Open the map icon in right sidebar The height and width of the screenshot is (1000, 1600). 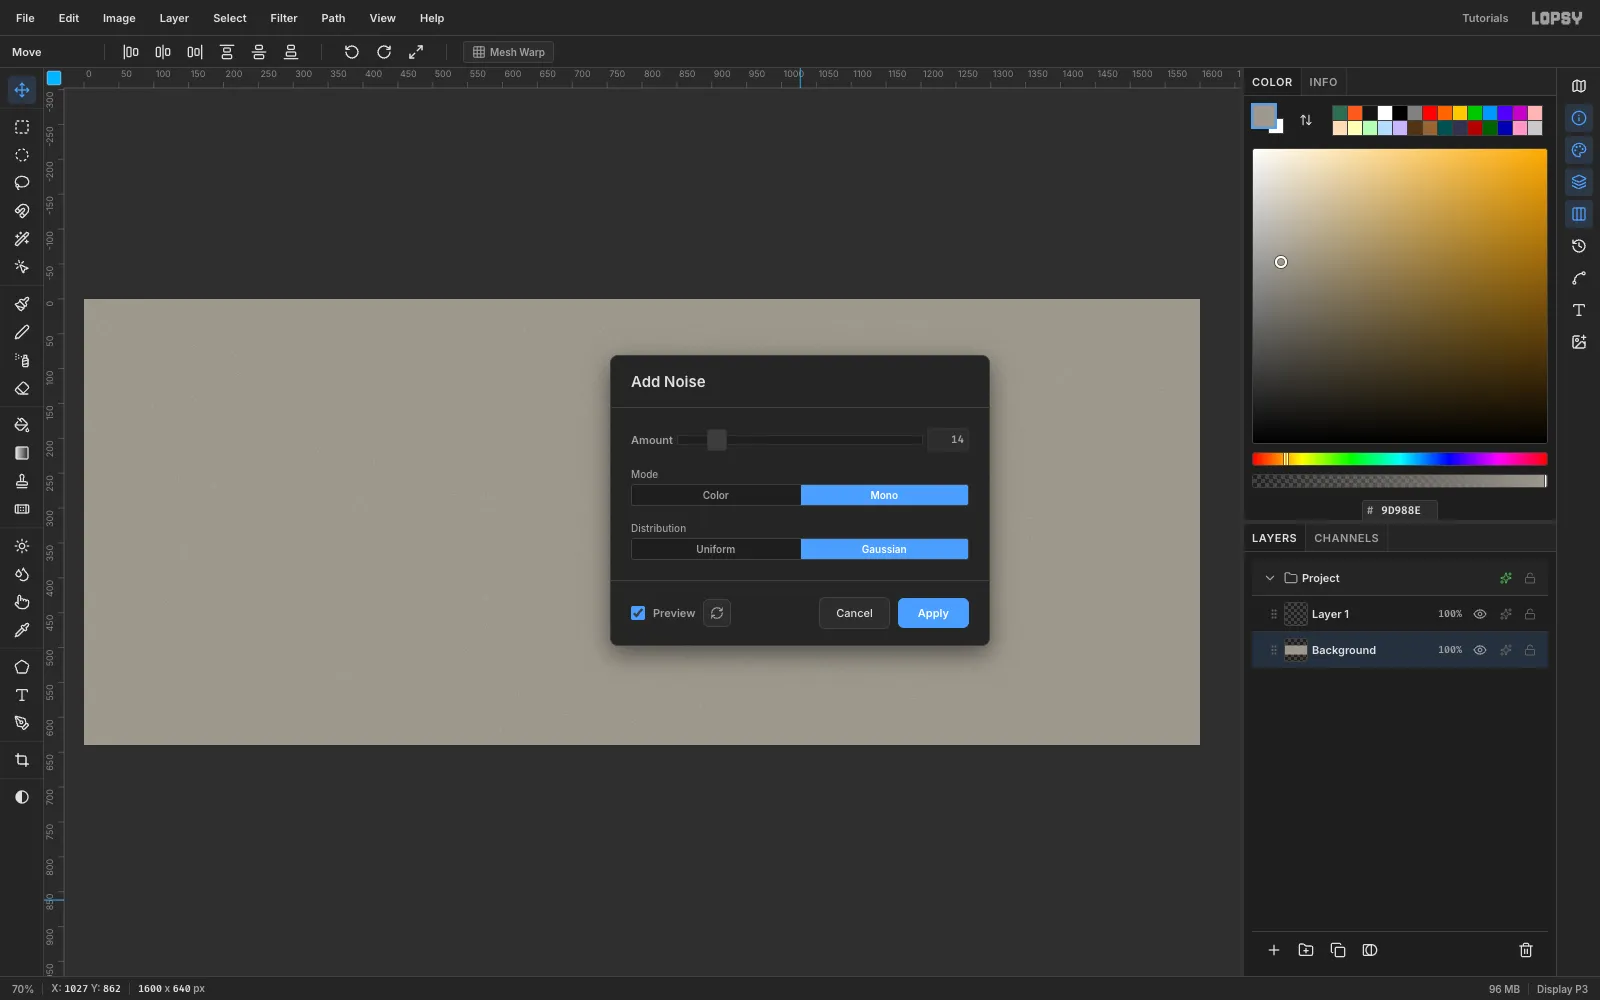(1579, 86)
